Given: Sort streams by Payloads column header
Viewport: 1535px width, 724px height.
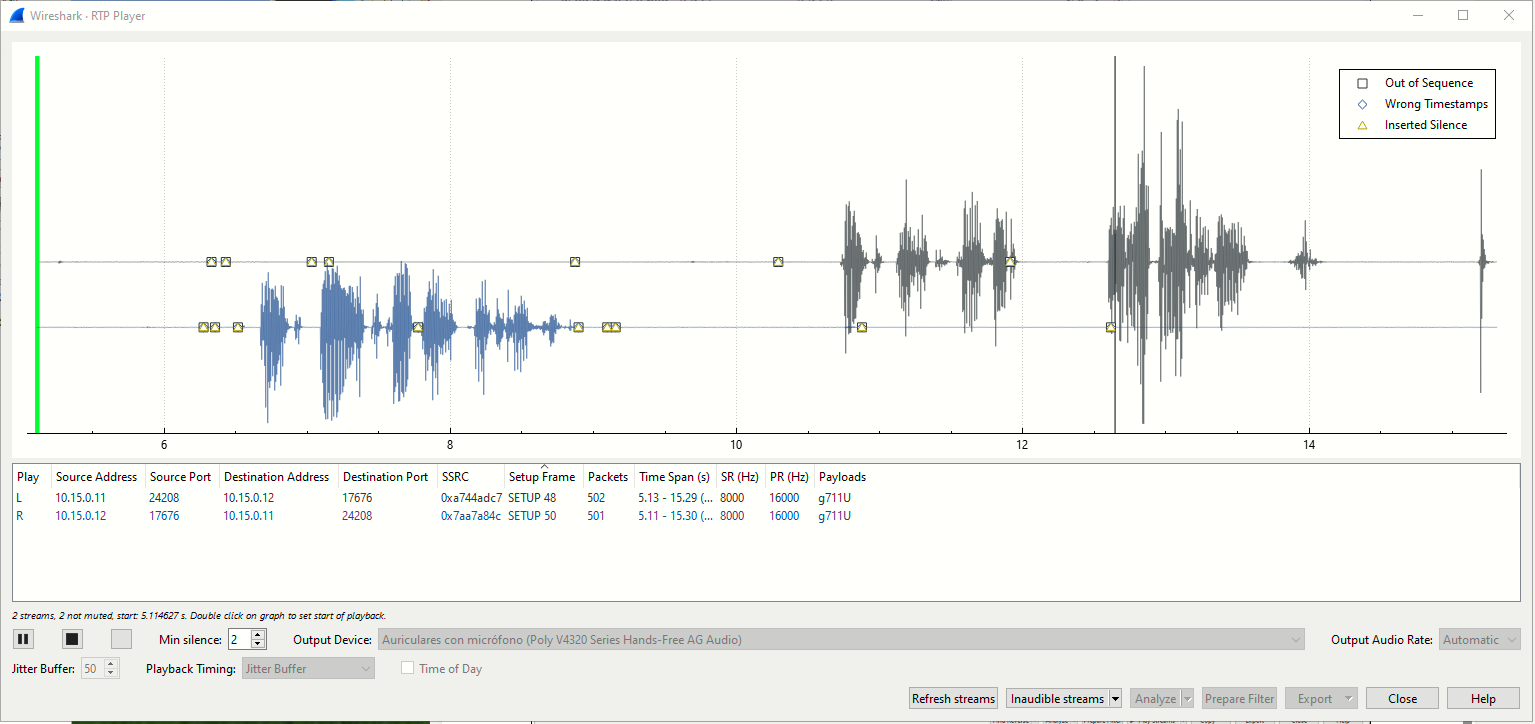Looking at the screenshot, I should tap(842, 477).
